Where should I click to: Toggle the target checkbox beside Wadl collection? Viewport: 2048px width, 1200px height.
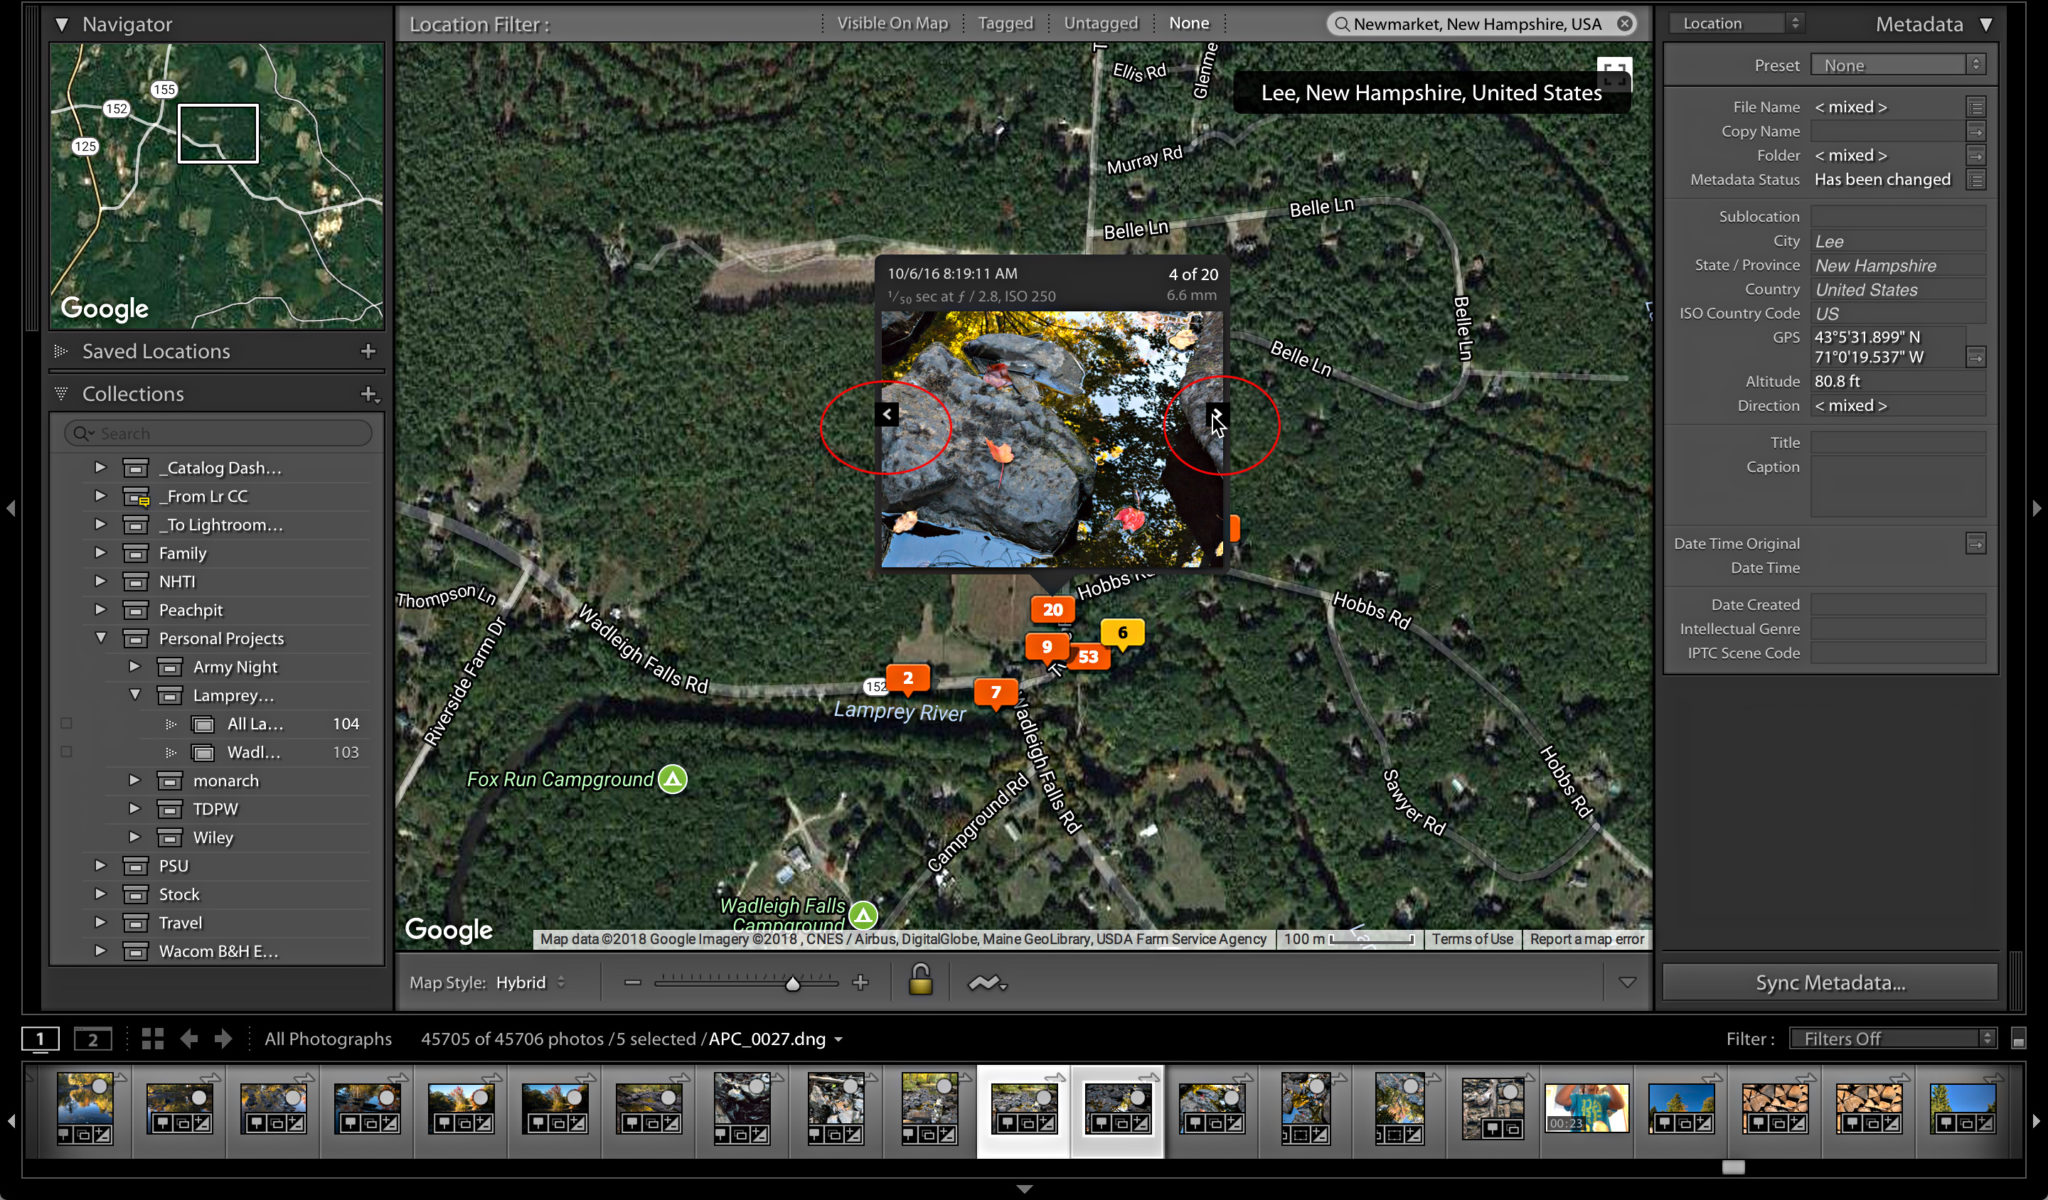66,751
